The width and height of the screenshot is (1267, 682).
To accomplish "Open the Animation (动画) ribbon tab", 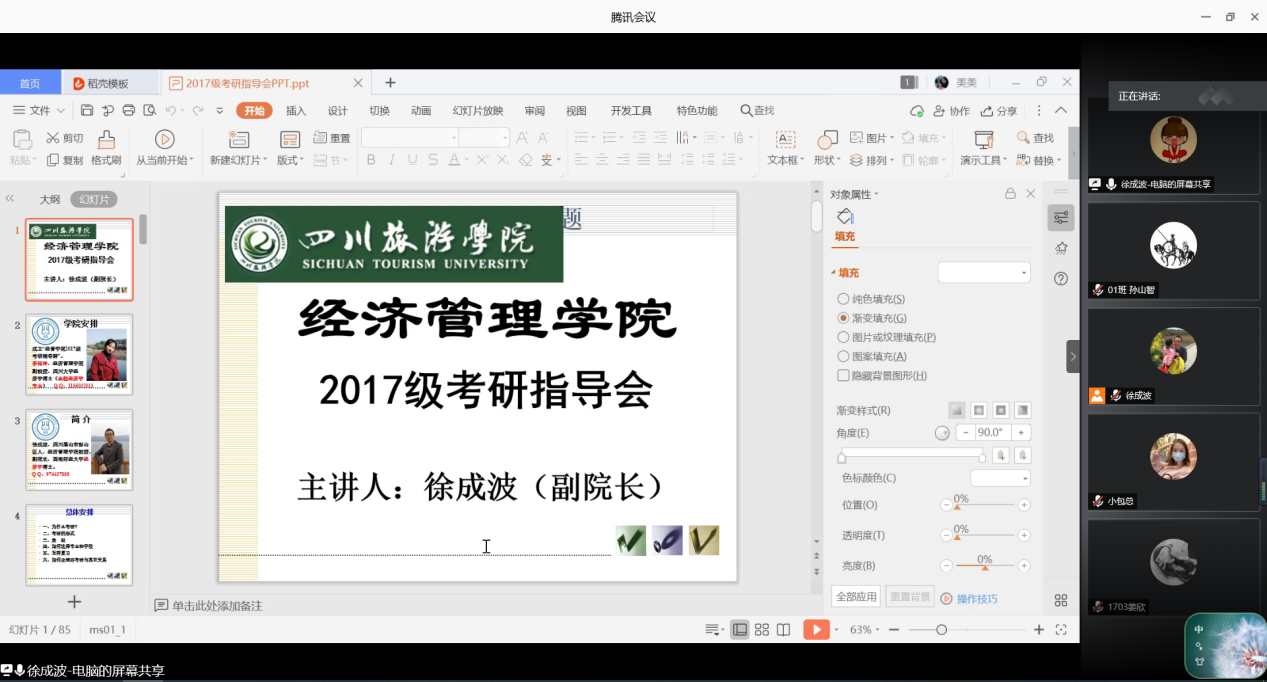I will pyautogui.click(x=421, y=111).
